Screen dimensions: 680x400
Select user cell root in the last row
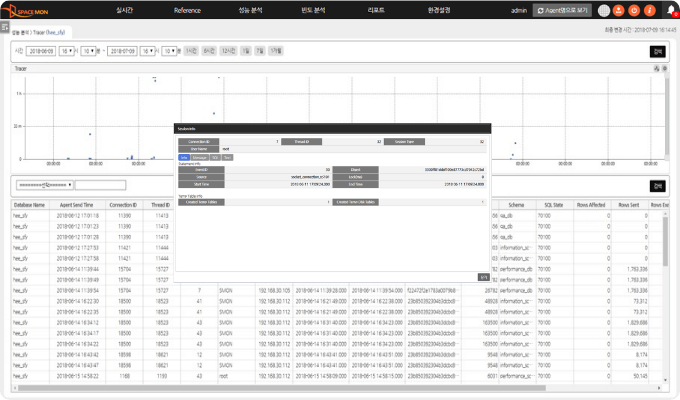pos(223,376)
